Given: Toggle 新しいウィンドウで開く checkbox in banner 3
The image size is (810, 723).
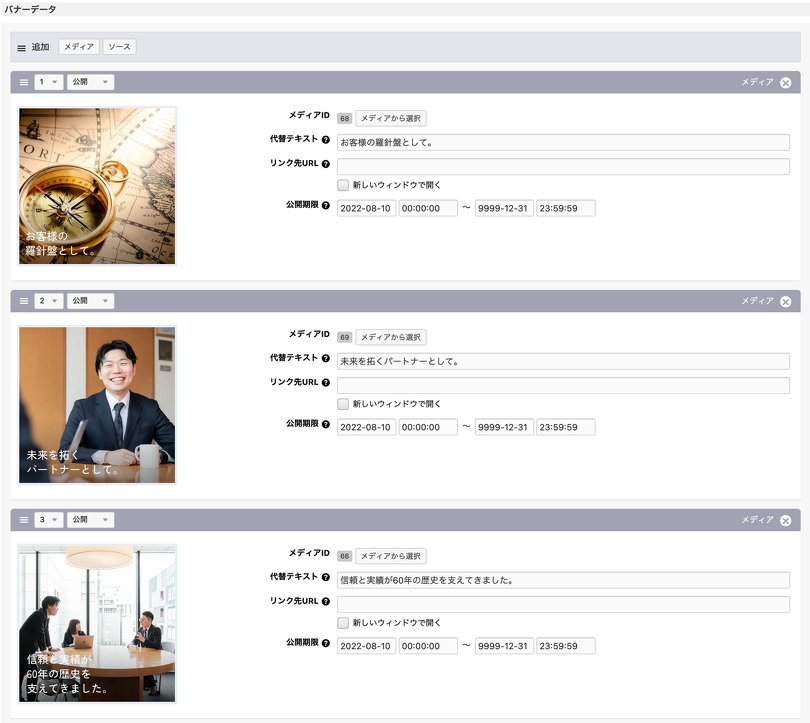Looking at the screenshot, I should pos(343,623).
